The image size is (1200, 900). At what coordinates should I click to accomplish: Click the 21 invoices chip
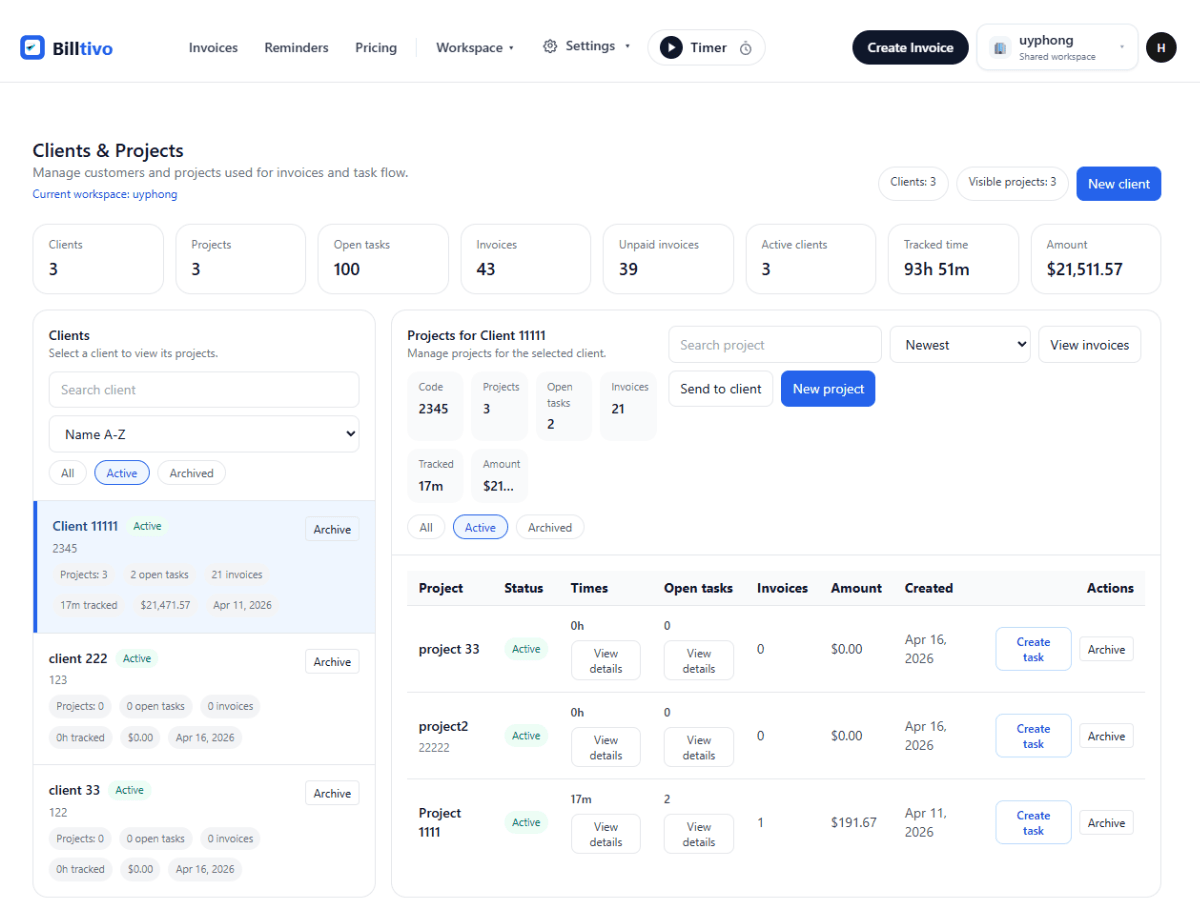coord(237,575)
